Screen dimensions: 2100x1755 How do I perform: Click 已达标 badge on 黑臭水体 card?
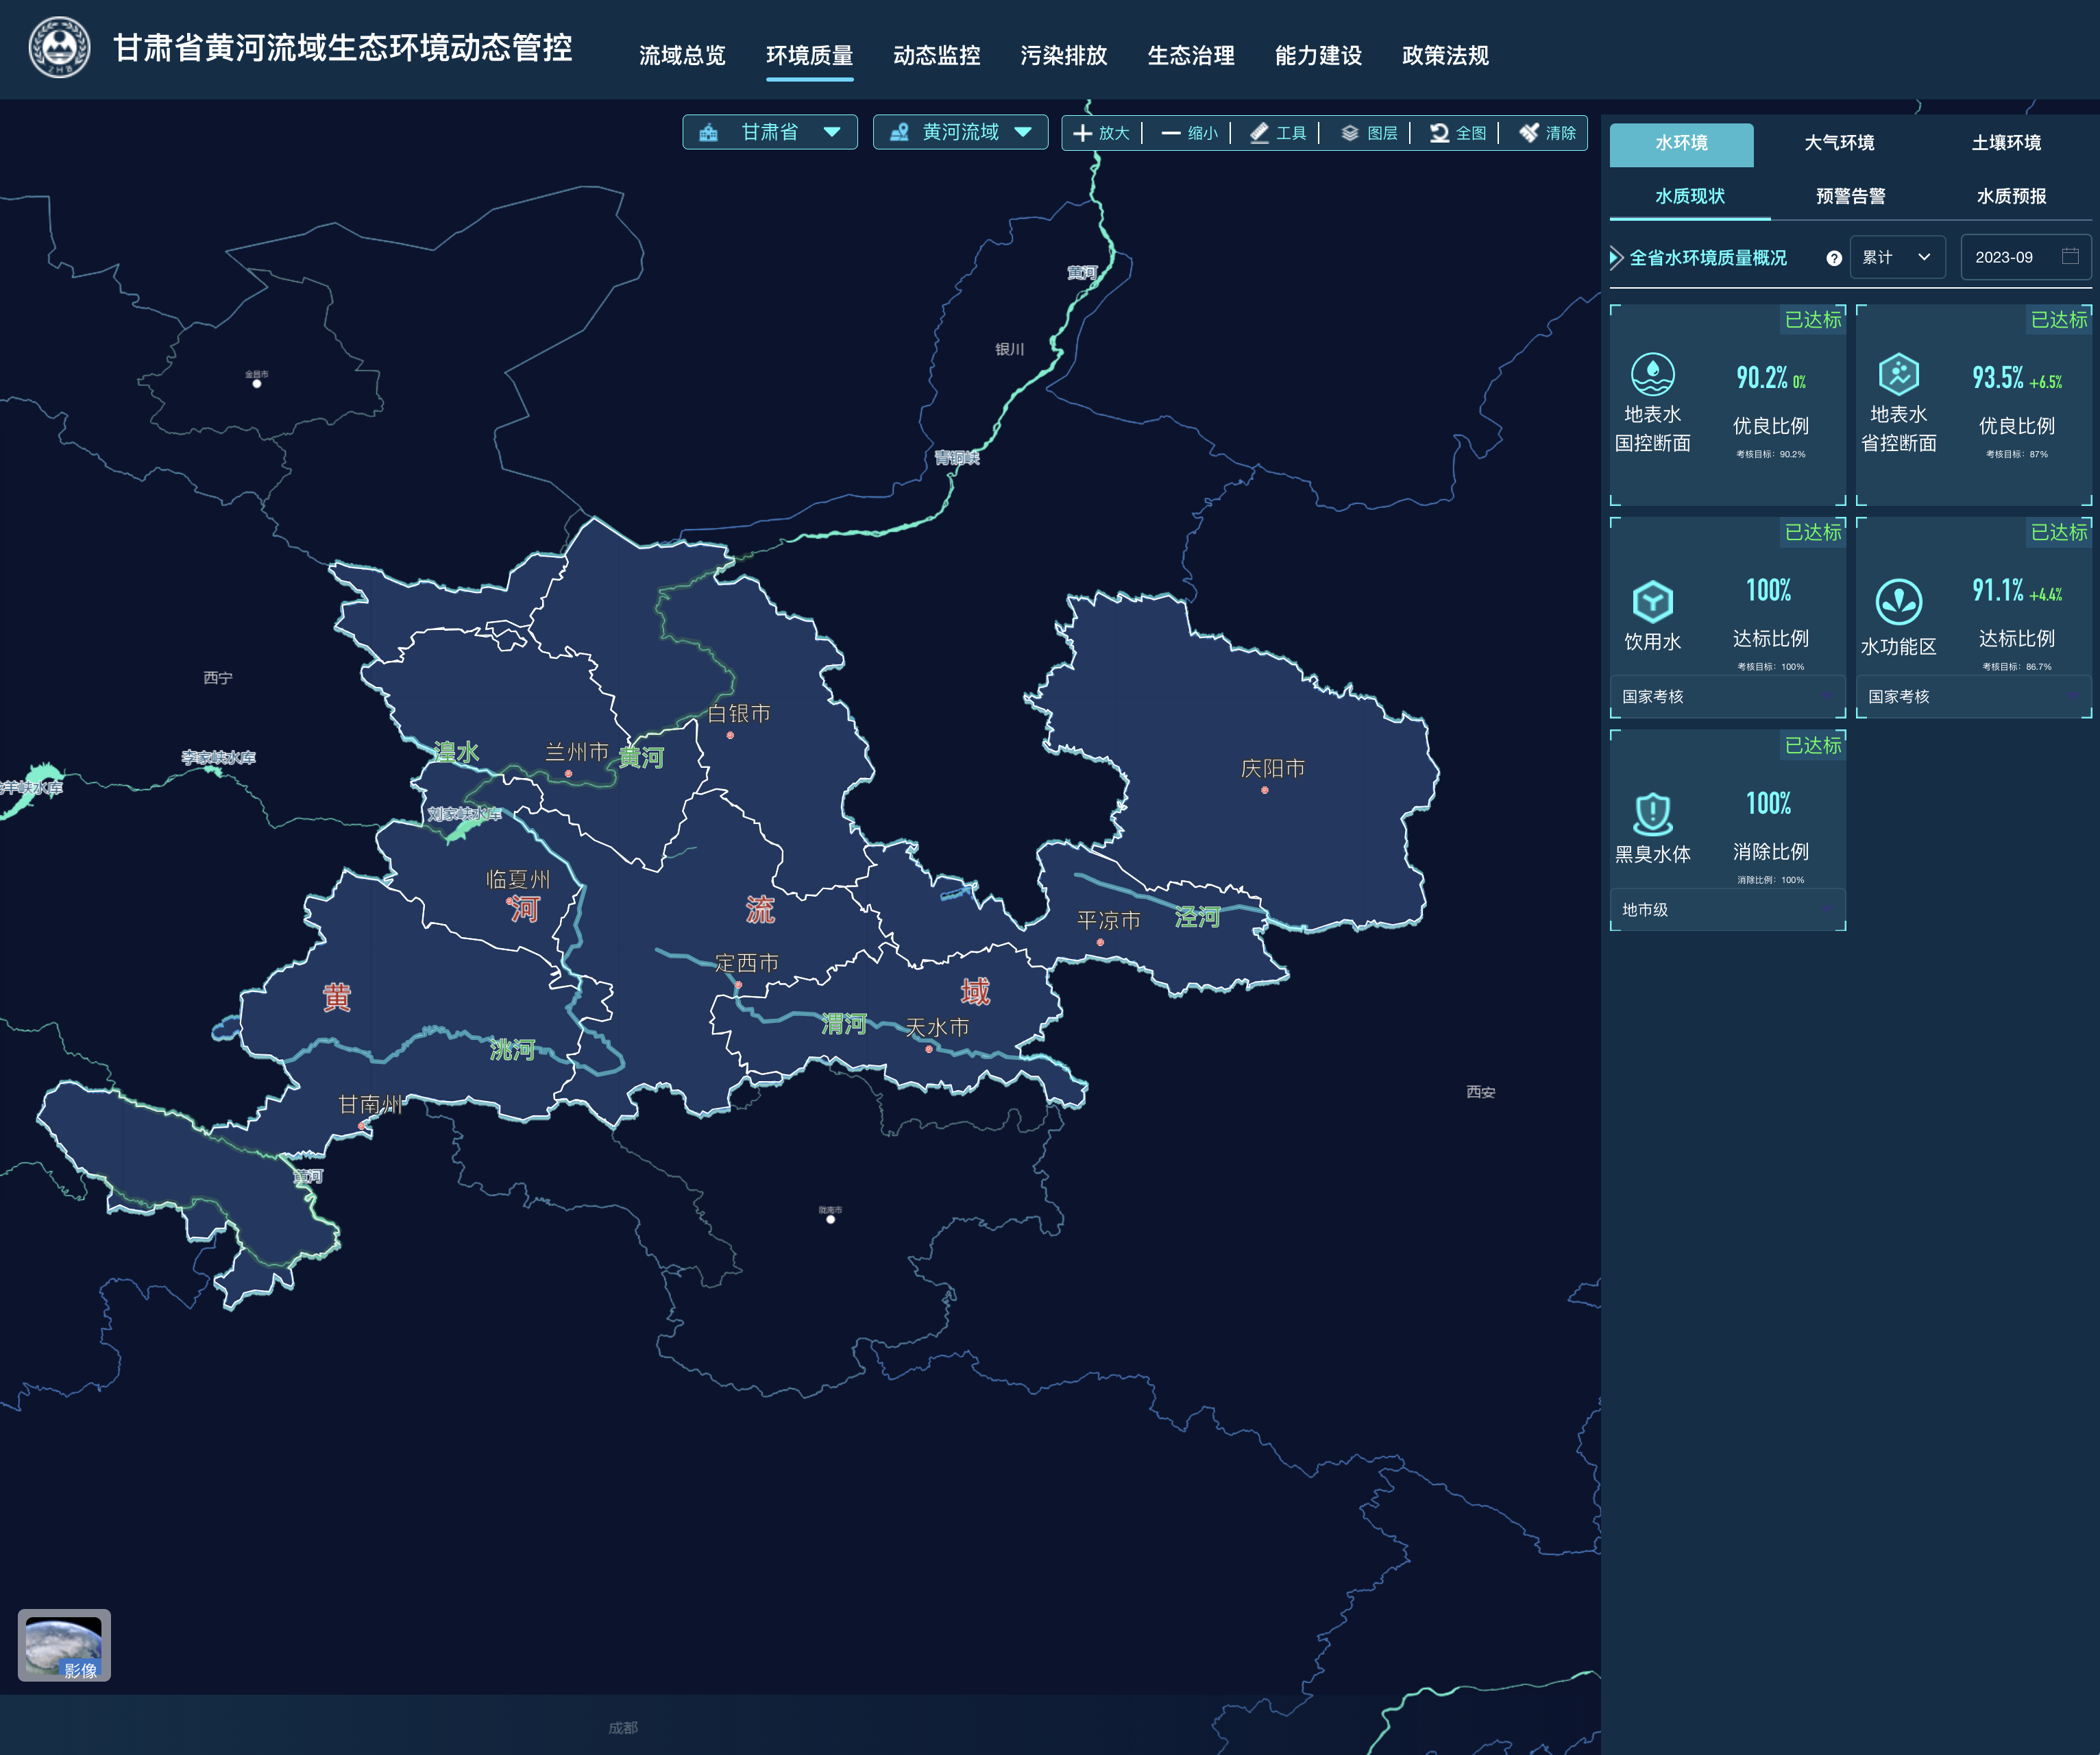[x=1812, y=745]
